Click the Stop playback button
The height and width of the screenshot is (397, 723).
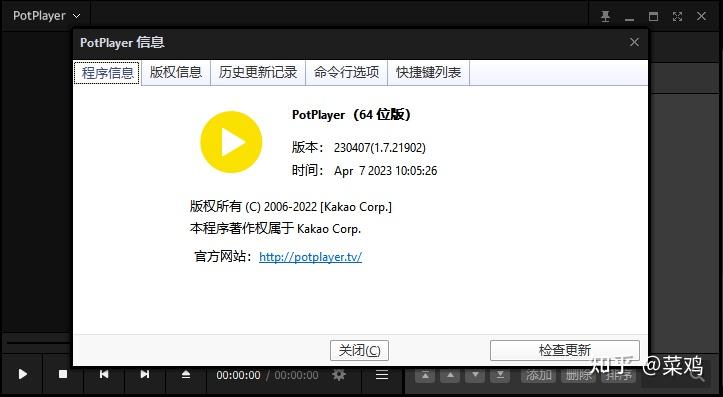pyautogui.click(x=63, y=374)
